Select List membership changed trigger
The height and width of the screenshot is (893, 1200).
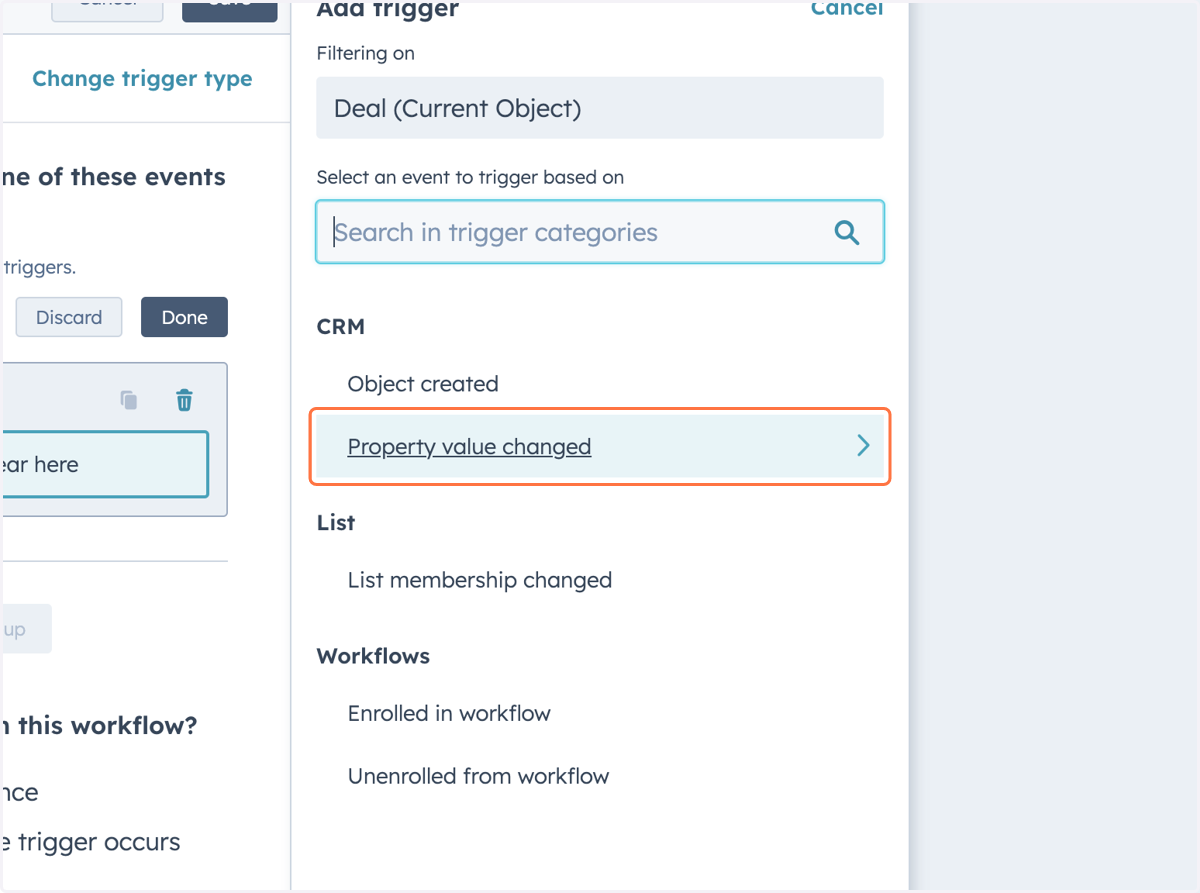point(480,580)
